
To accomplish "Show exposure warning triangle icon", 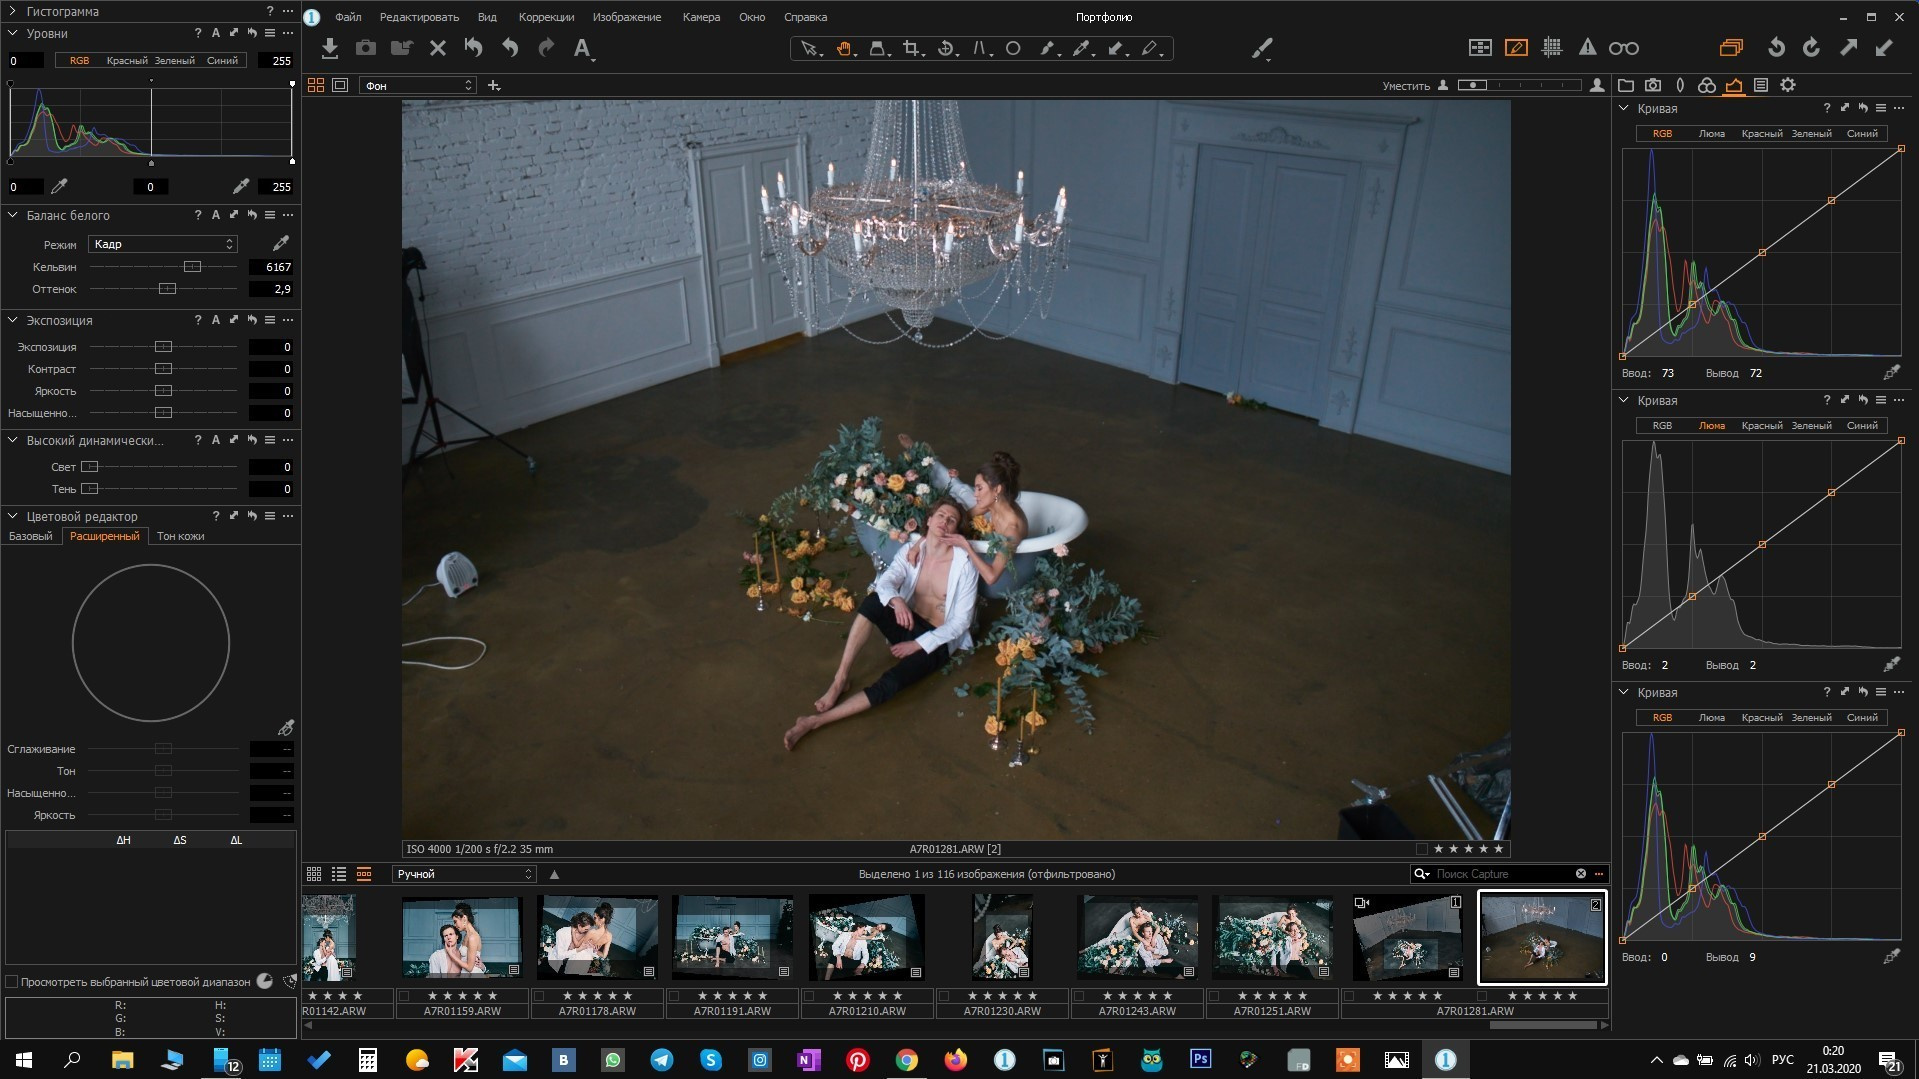I will pos(1587,48).
